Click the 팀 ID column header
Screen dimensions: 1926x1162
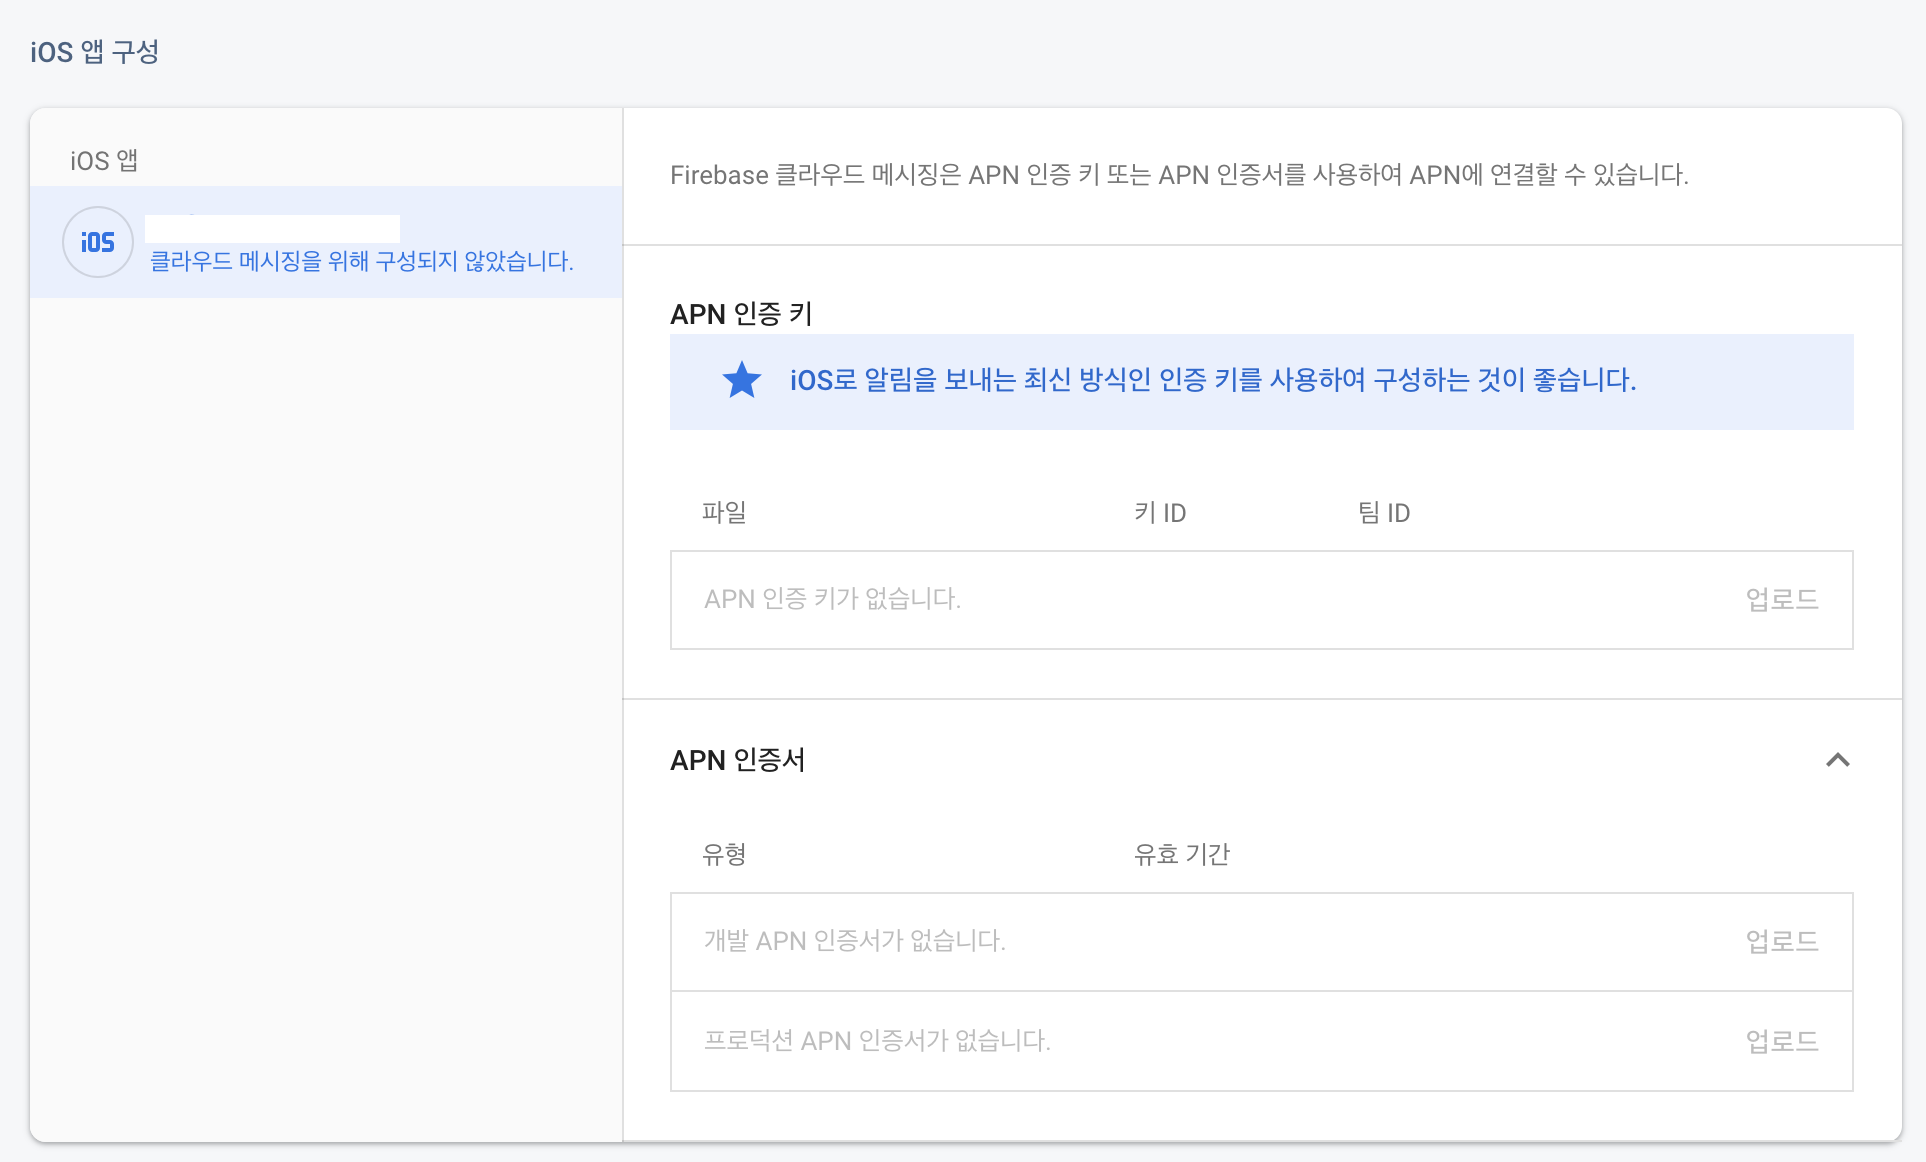1384,513
